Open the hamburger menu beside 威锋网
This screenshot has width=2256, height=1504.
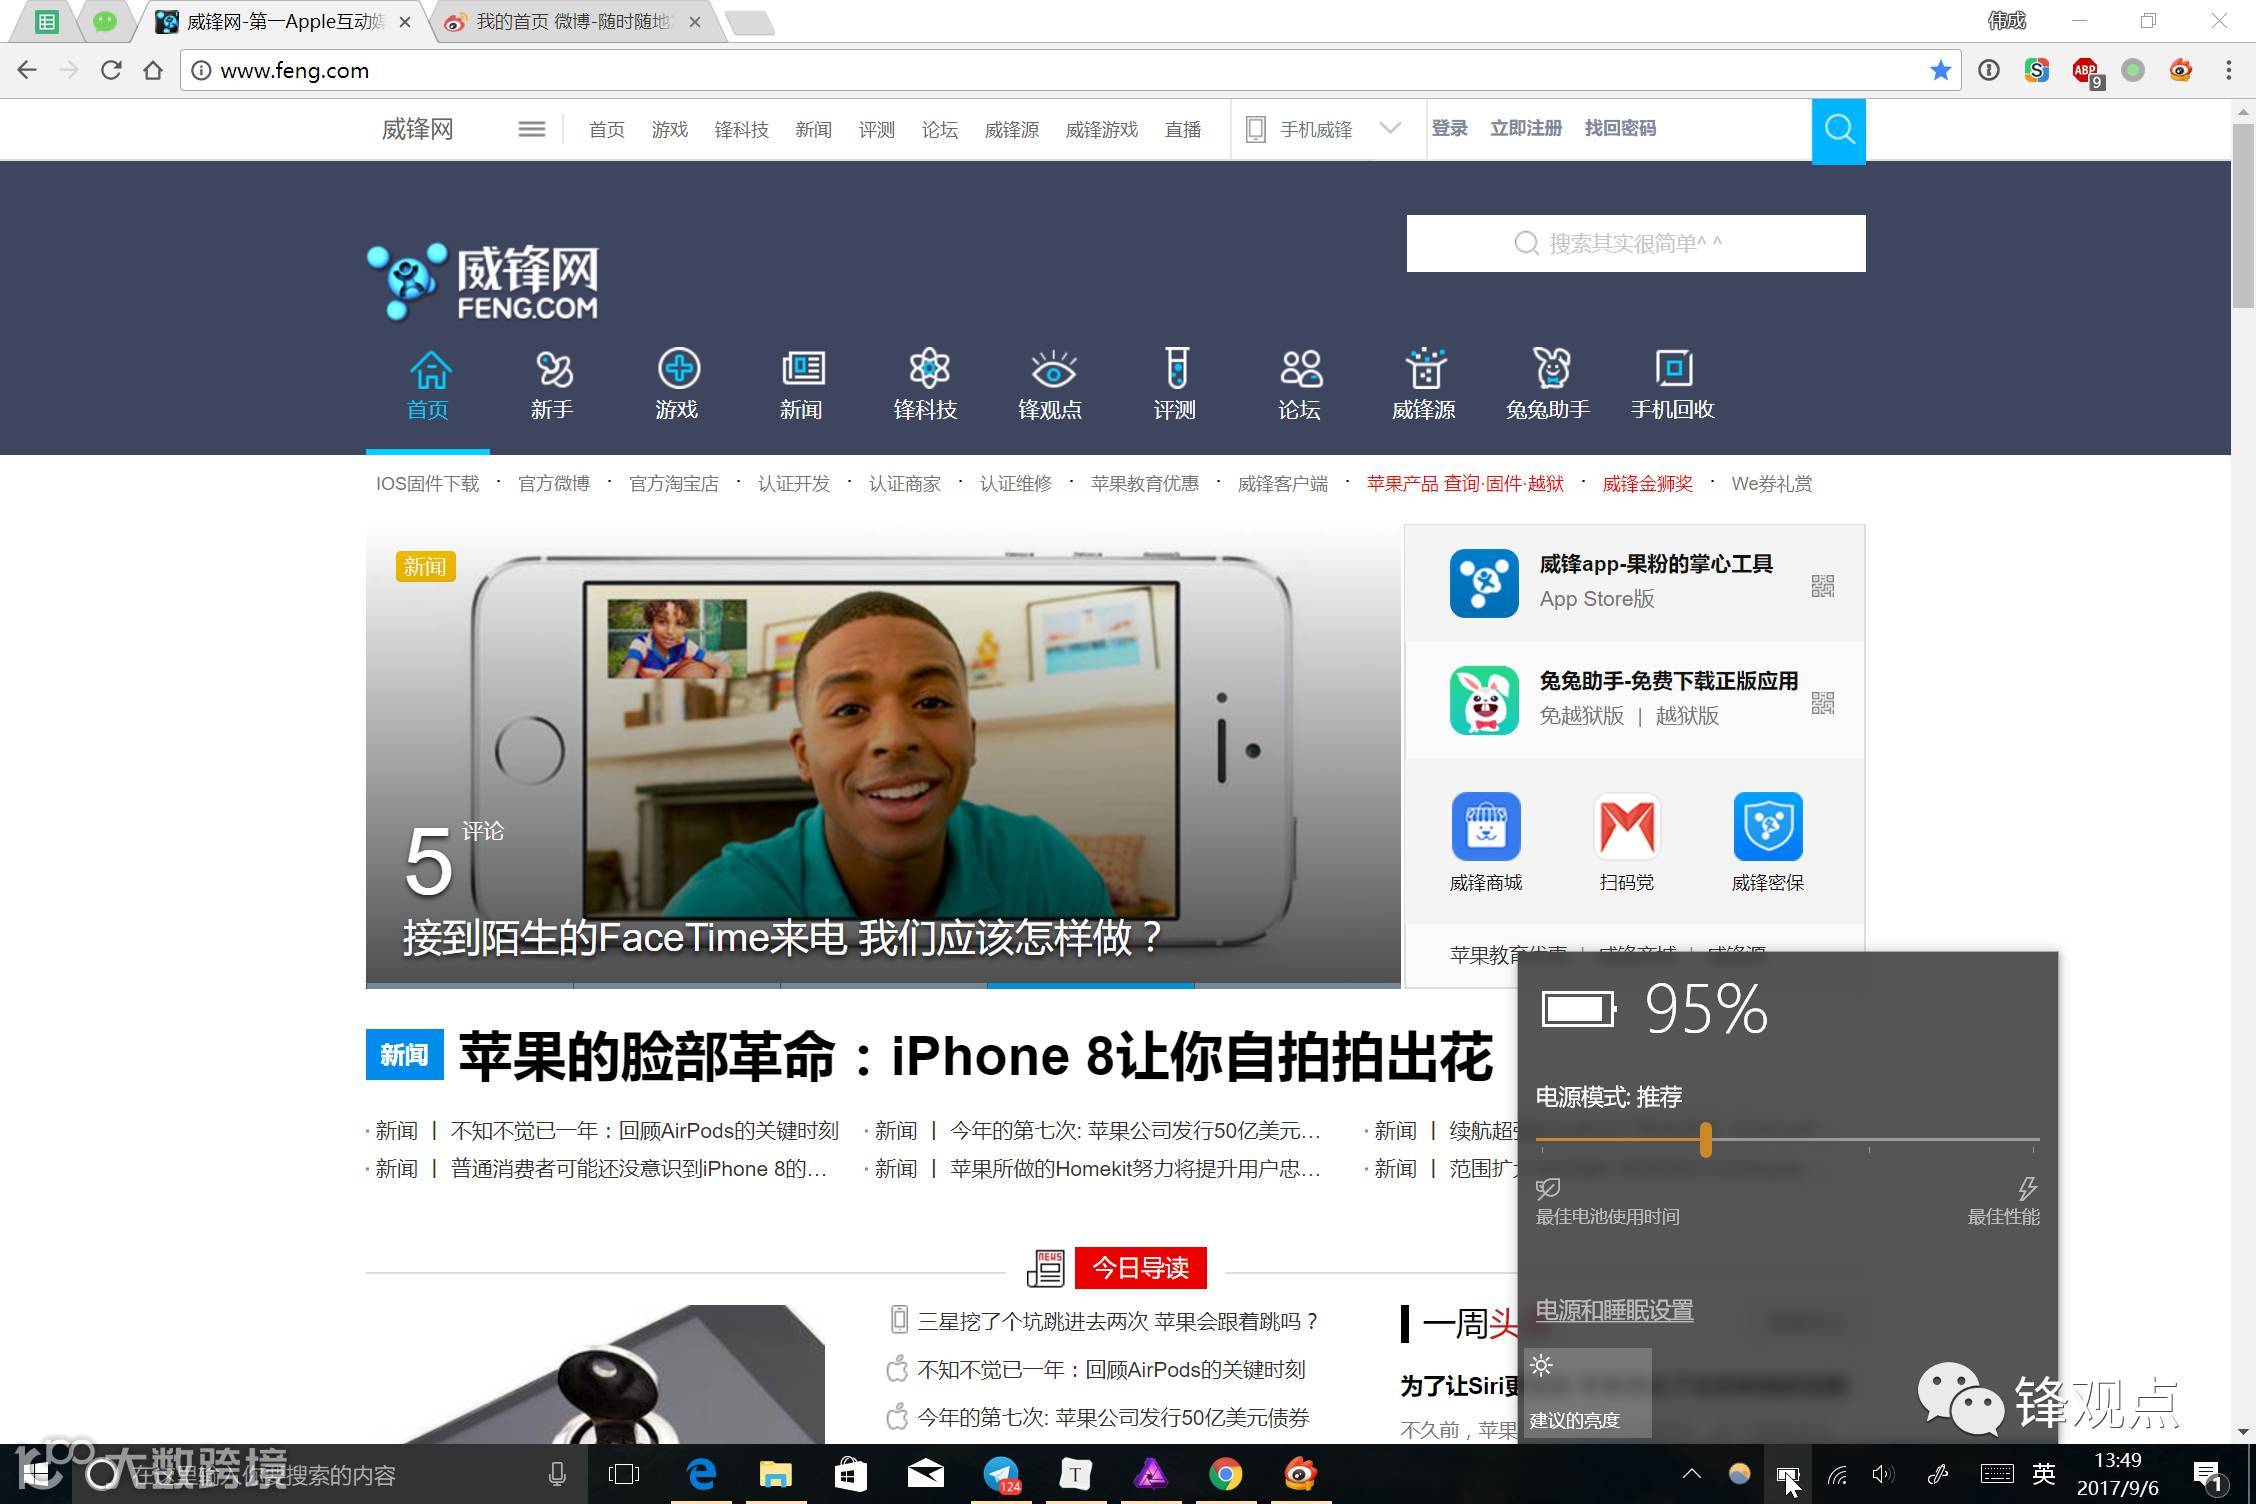[x=531, y=129]
